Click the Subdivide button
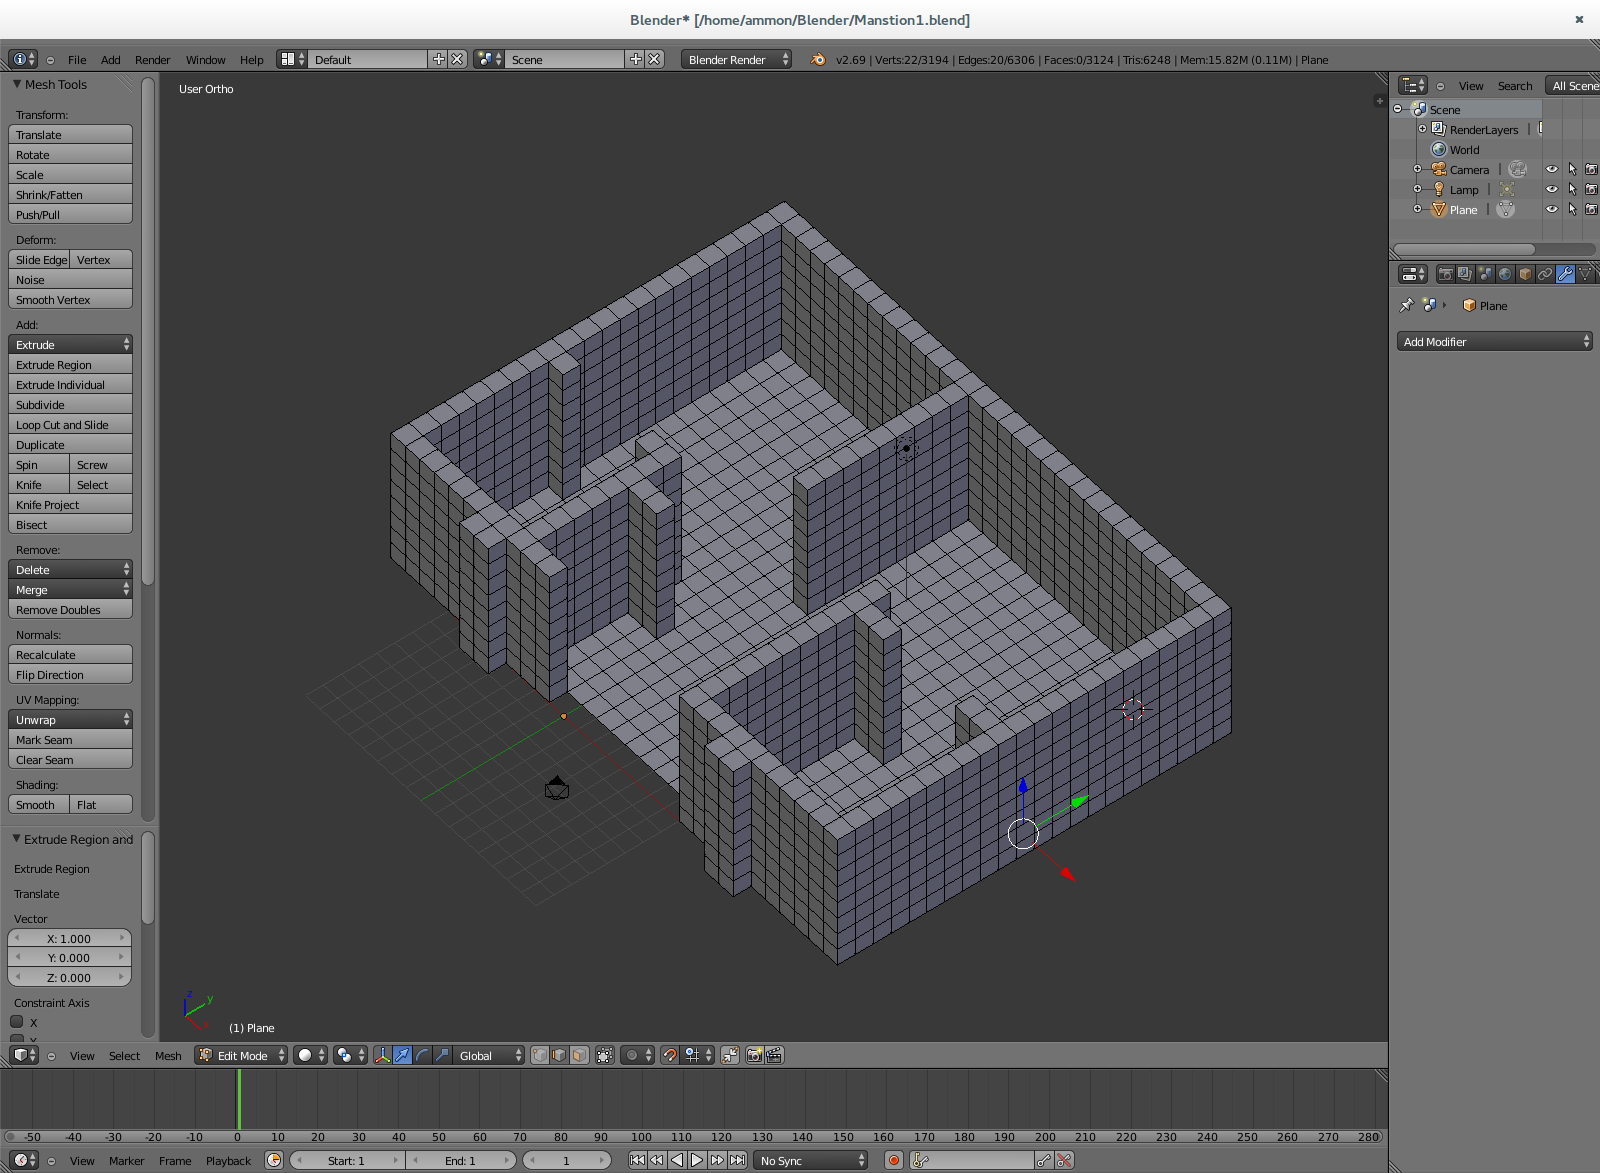The width and height of the screenshot is (1600, 1173). [x=70, y=405]
